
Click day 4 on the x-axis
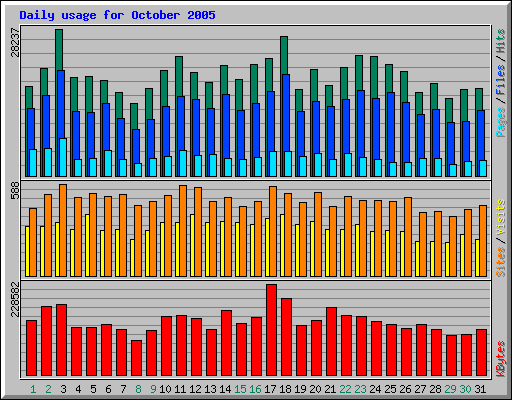78,389
